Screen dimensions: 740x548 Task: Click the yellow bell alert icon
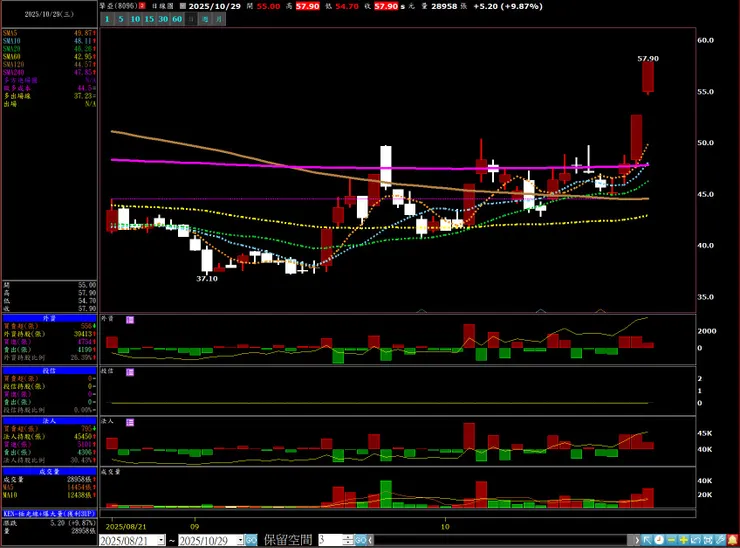click(732, 540)
